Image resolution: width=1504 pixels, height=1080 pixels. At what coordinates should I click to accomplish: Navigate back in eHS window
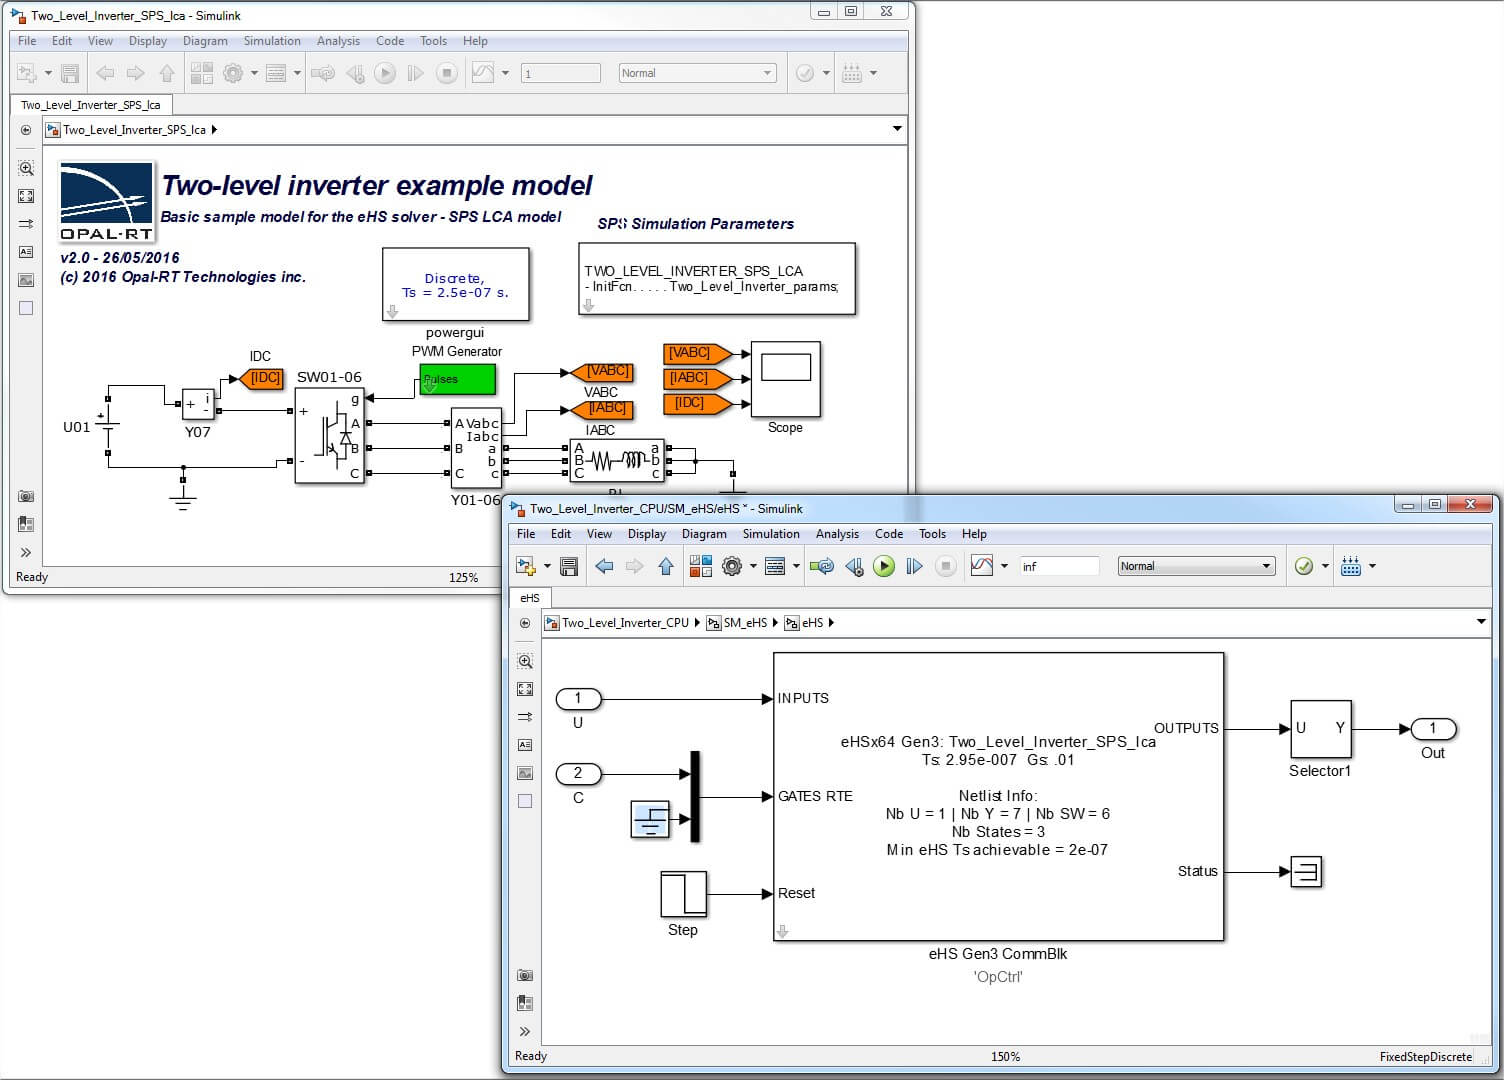[x=604, y=566]
